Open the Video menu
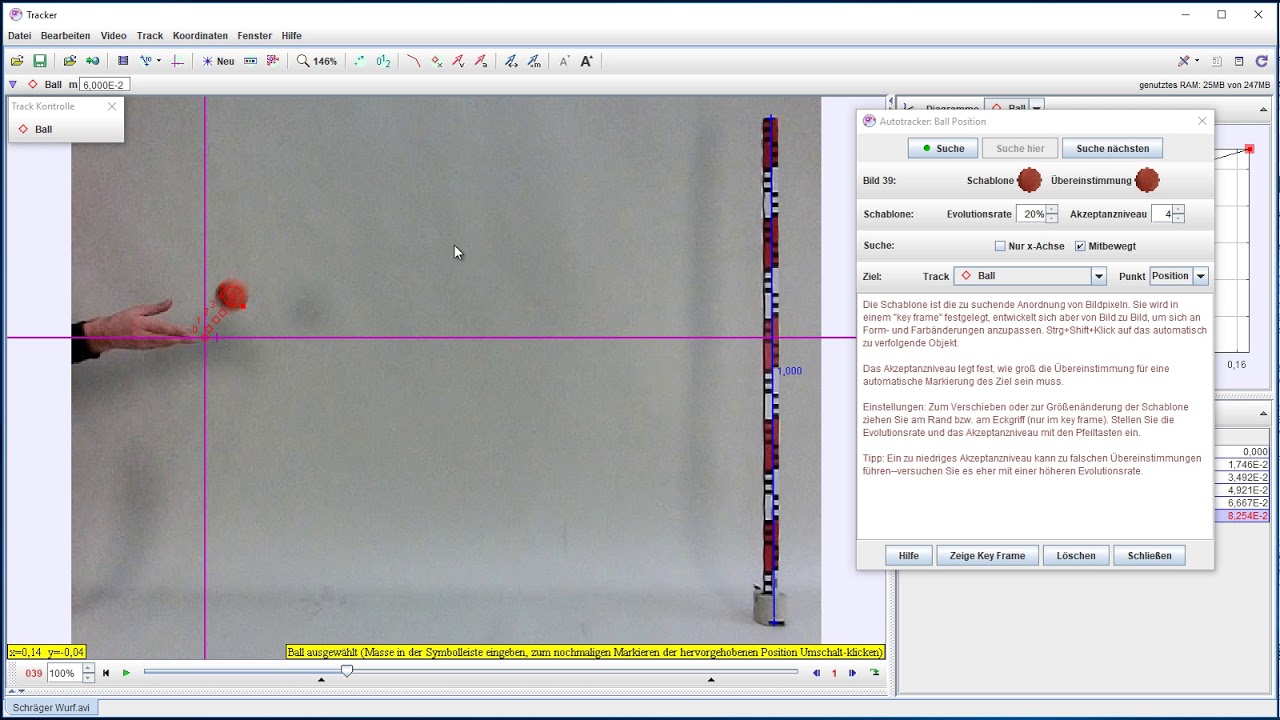This screenshot has height=720, width=1280. click(x=114, y=36)
